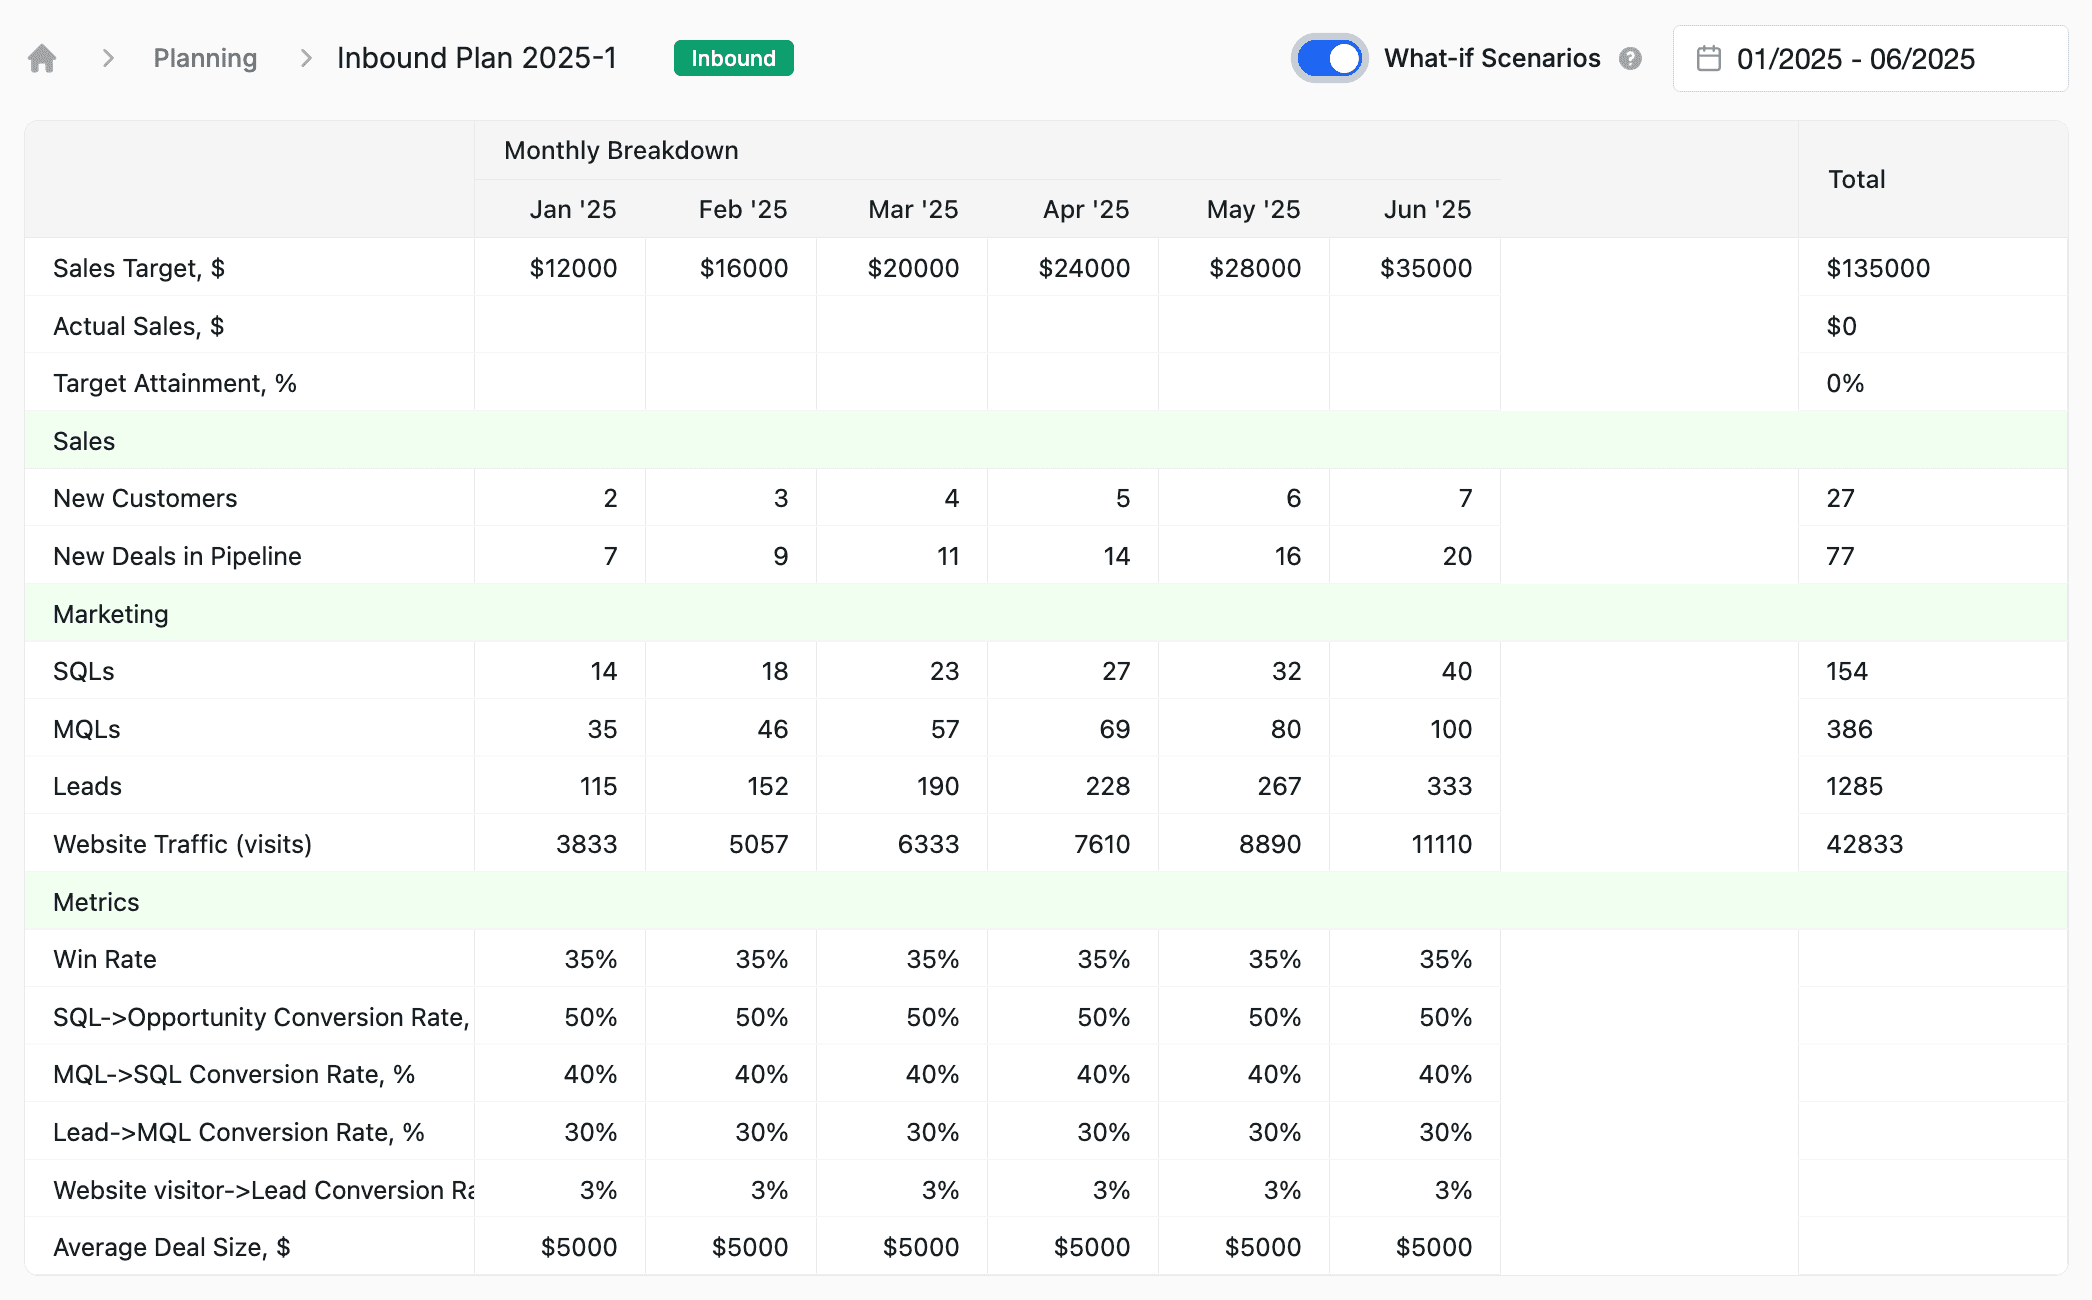This screenshot has width=2092, height=1300.
Task: Edit Jan '25 Sales Target $12000 cell
Action: 560,267
